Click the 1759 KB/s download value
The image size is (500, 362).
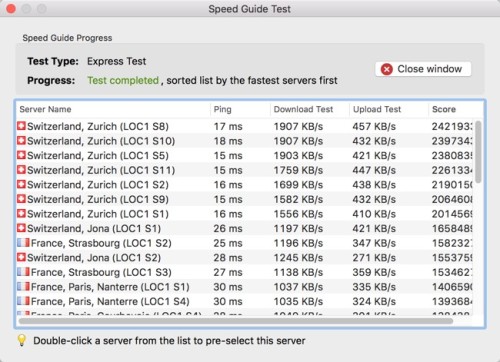[x=298, y=171]
